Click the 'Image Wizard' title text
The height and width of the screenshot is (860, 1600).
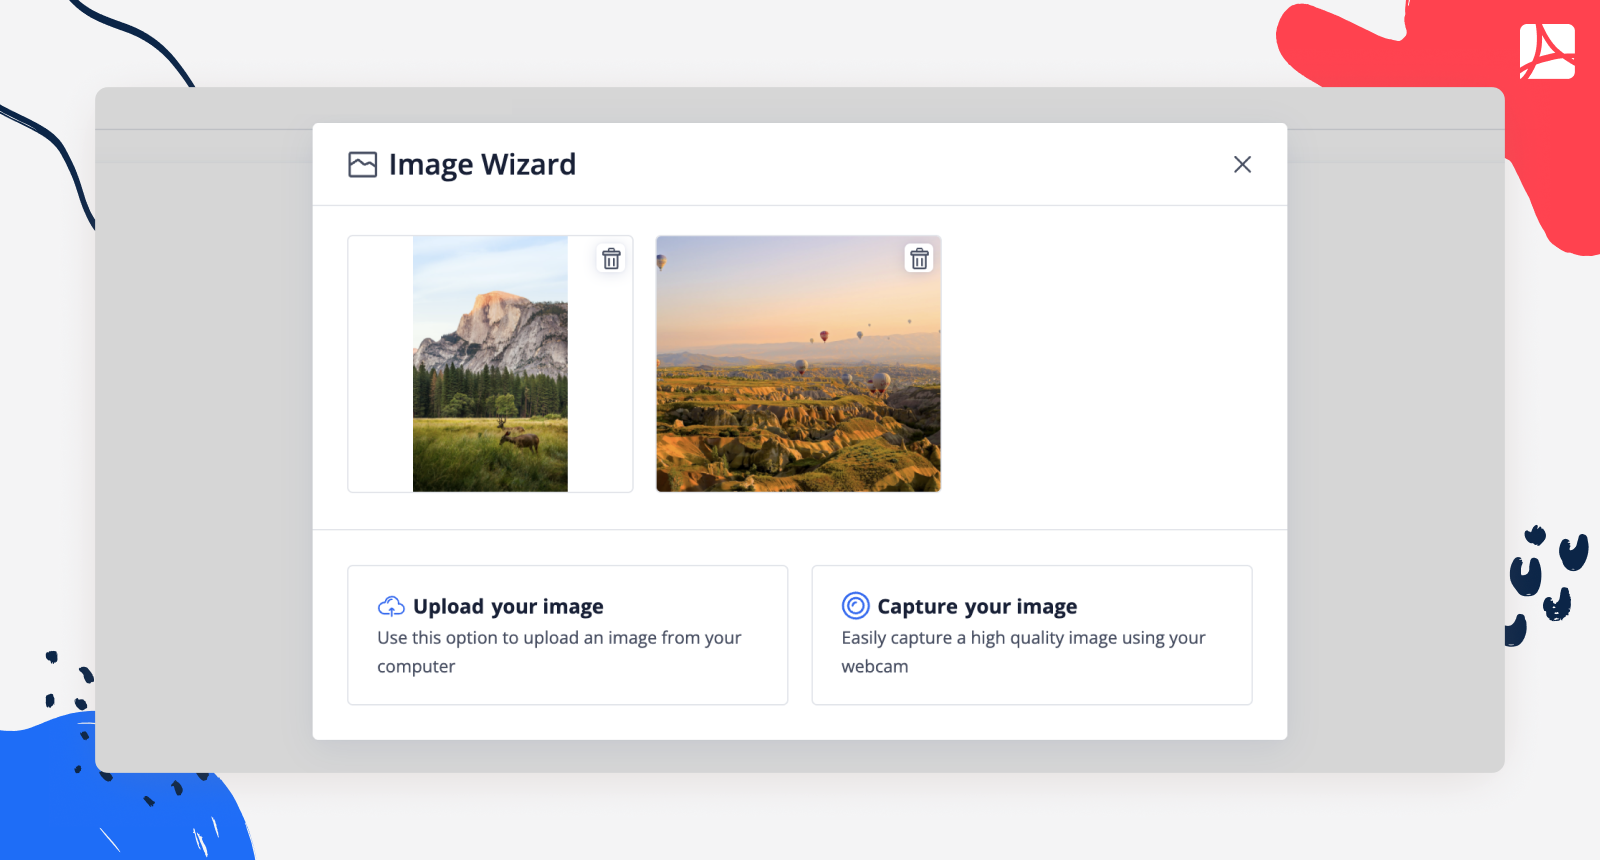[x=482, y=165]
